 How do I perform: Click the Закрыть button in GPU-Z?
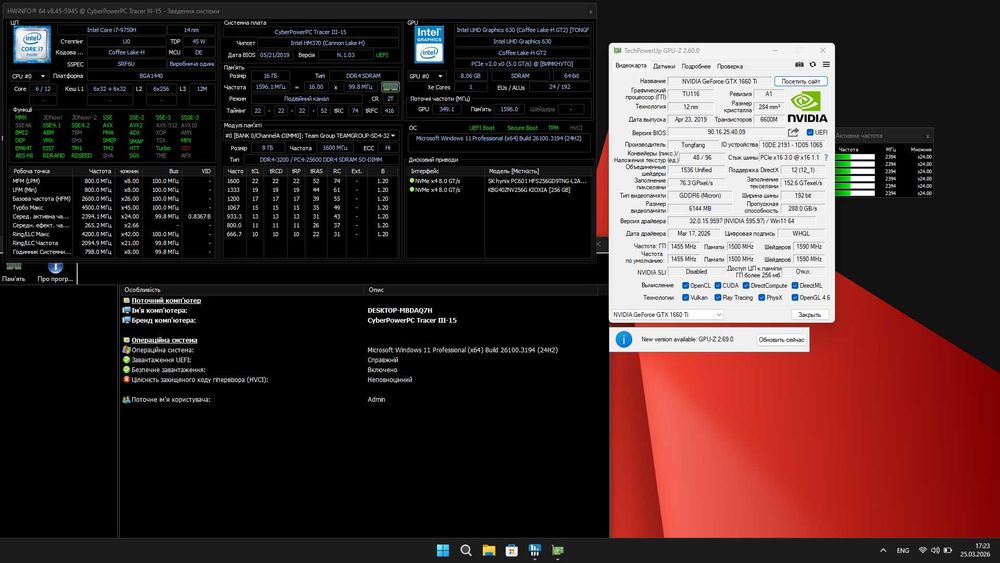[809, 315]
